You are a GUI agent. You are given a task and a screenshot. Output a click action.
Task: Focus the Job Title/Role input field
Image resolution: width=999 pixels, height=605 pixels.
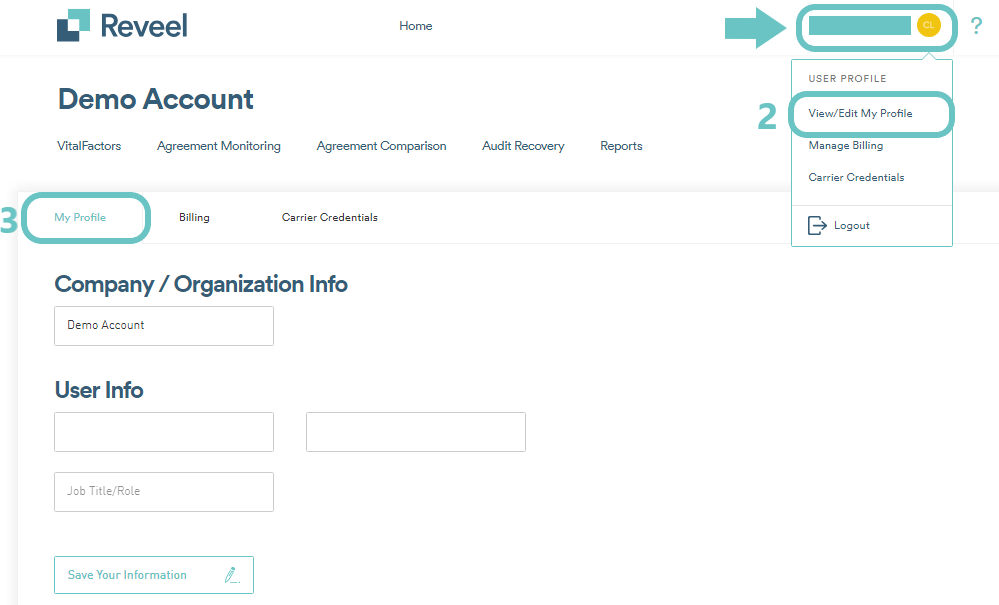(x=164, y=492)
